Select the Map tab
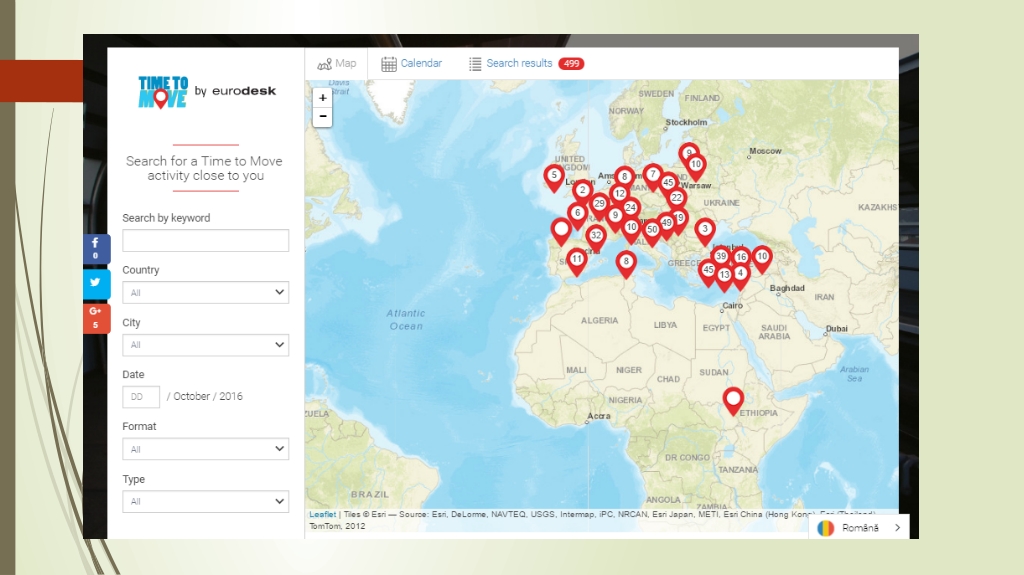1024x575 pixels. pyautogui.click(x=337, y=63)
